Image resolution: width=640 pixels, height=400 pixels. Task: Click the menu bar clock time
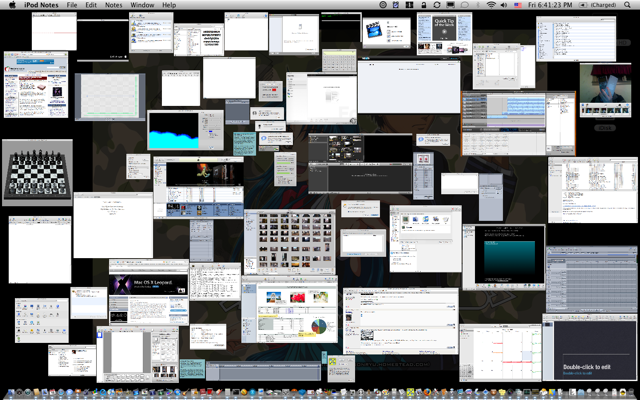[550, 5]
